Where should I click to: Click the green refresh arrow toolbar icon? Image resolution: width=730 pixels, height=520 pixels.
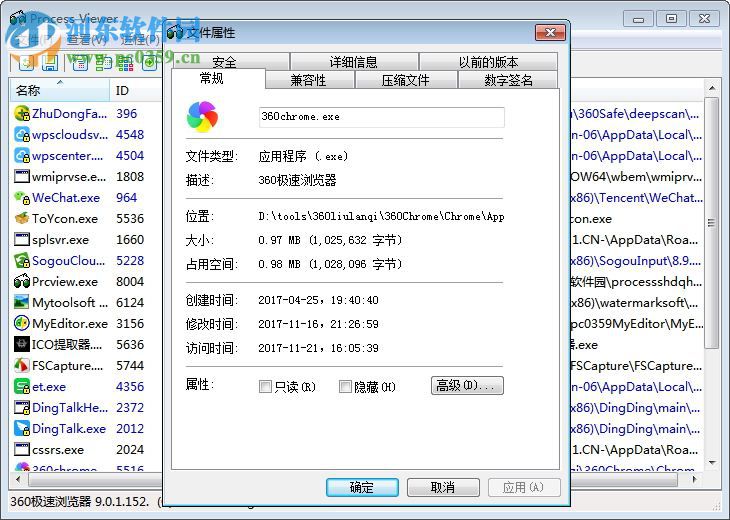[27, 62]
